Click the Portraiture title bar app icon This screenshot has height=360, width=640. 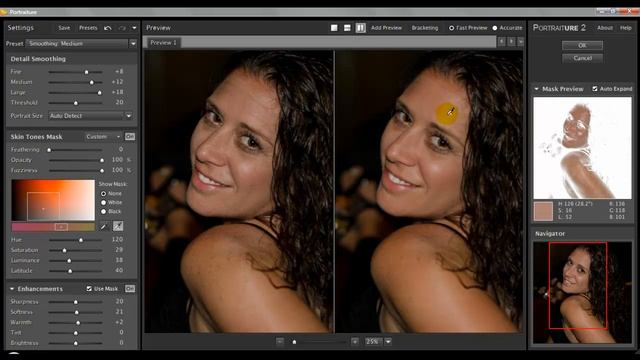tap(4, 12)
